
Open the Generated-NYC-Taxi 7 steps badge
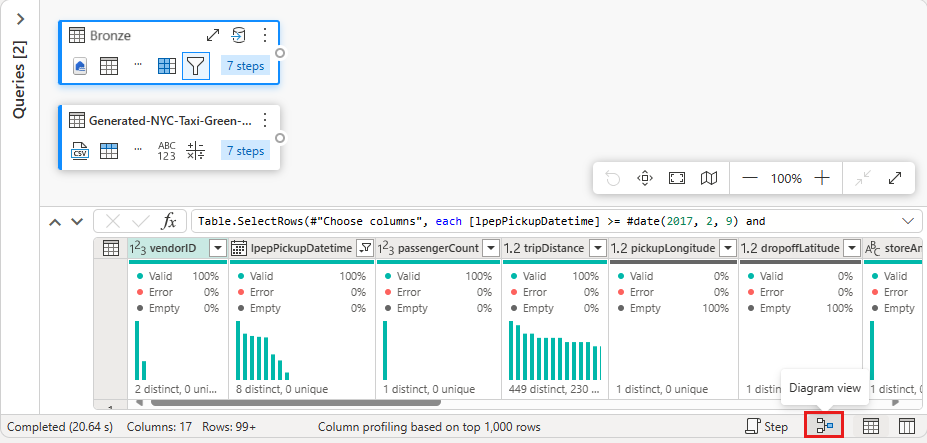pyautogui.click(x=245, y=151)
